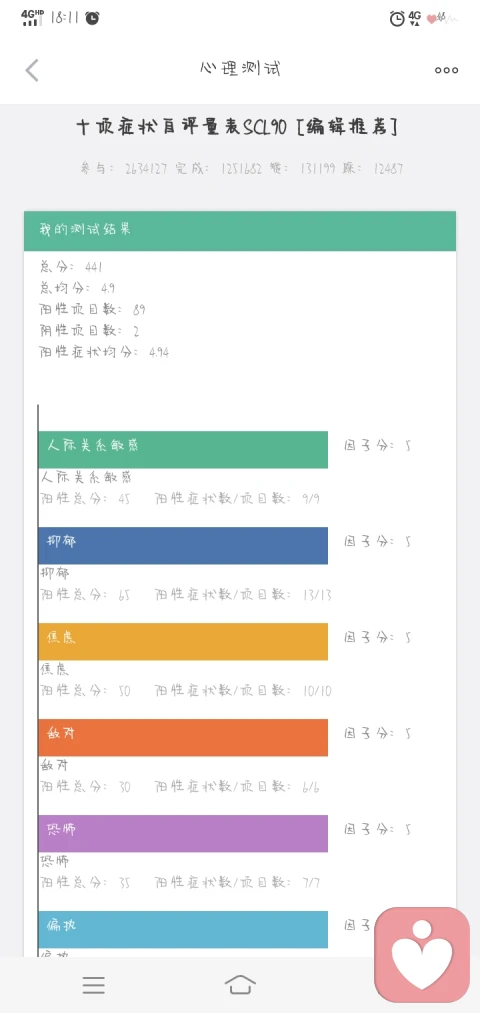Select the purple 恐怖 bar
Image resolution: width=480 pixels, height=1013 pixels.
[183, 833]
